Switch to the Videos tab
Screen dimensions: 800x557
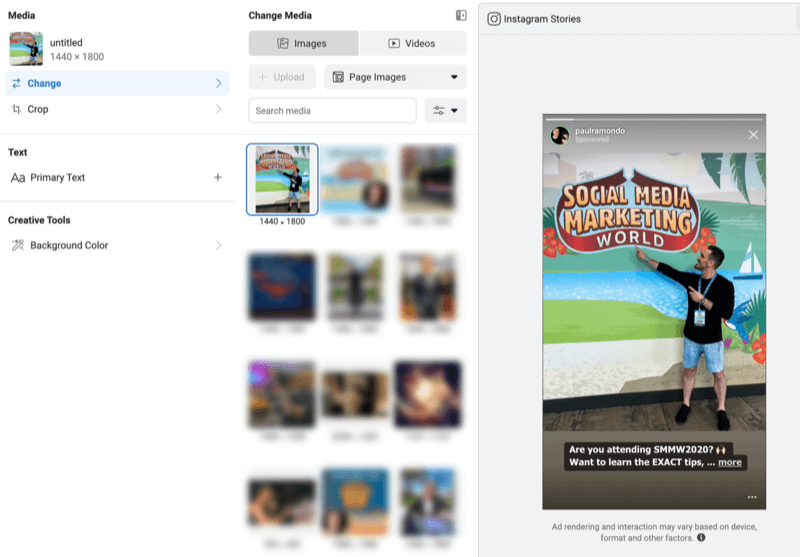(413, 43)
